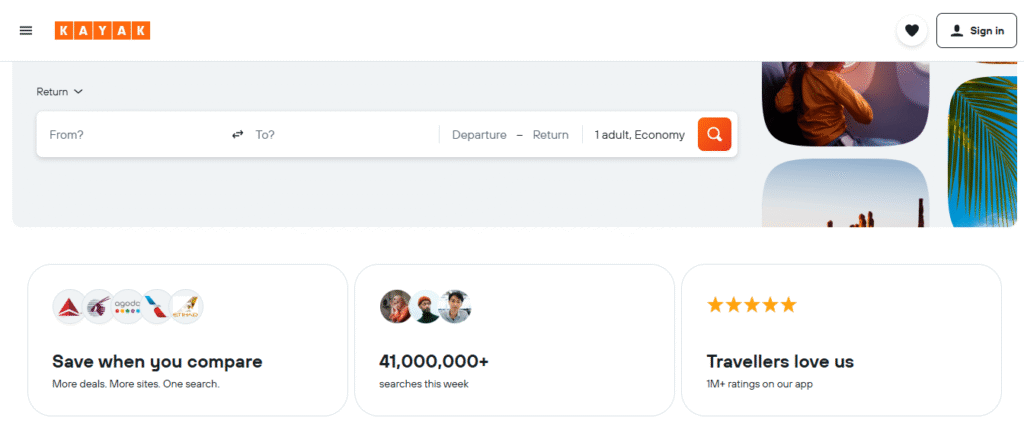Screen dimensions: 1024x424
Task: Click the five orange rating stars
Action: pos(751,305)
